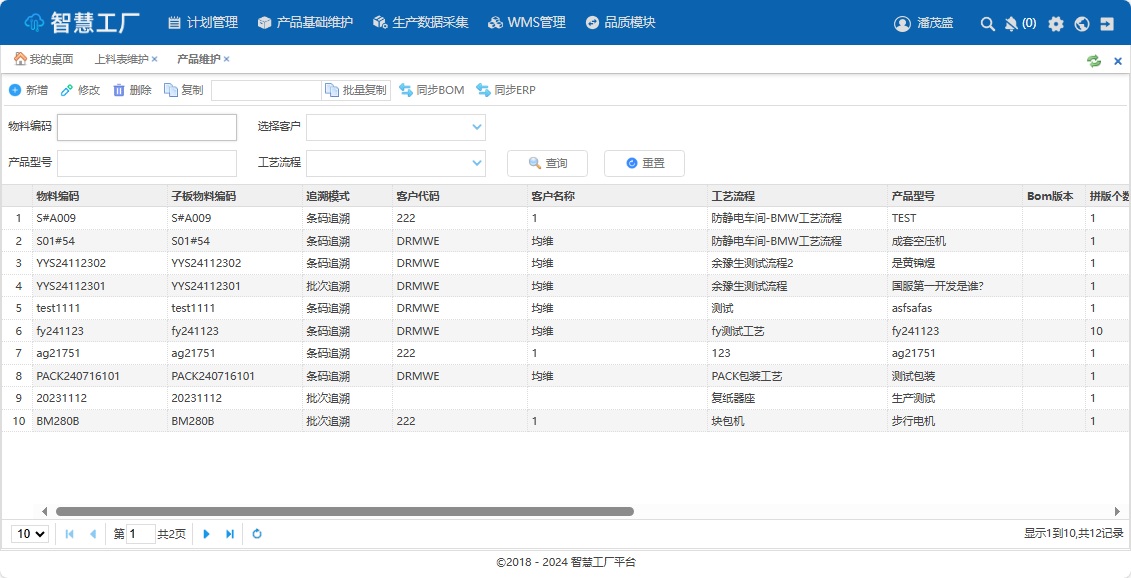Click the green refresh tab icon
This screenshot has width=1131, height=578.
(x=1094, y=61)
